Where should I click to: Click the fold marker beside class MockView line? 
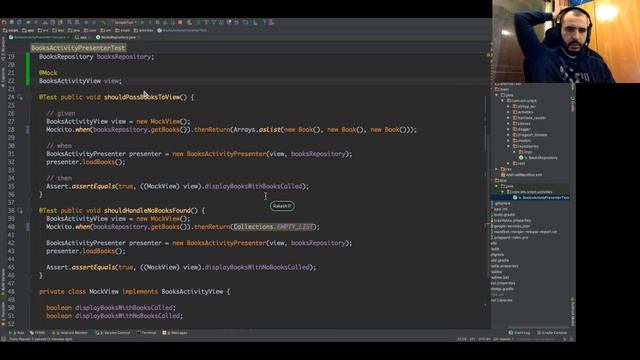[30, 291]
